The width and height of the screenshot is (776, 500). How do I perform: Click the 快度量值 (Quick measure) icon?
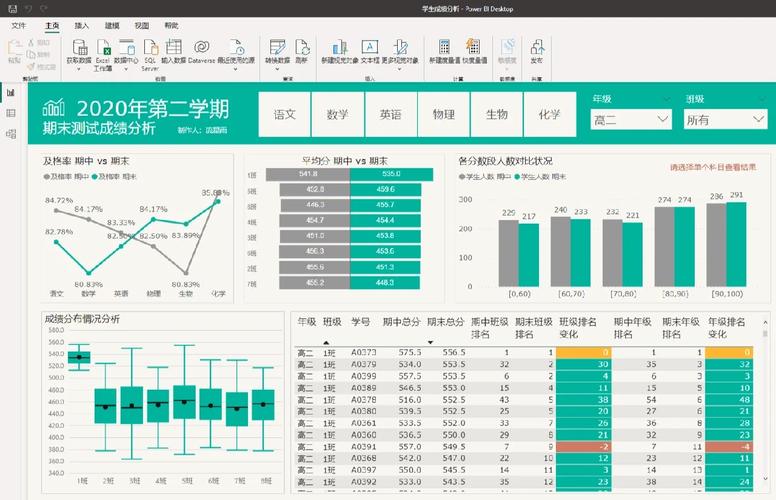pyautogui.click(x=473, y=47)
